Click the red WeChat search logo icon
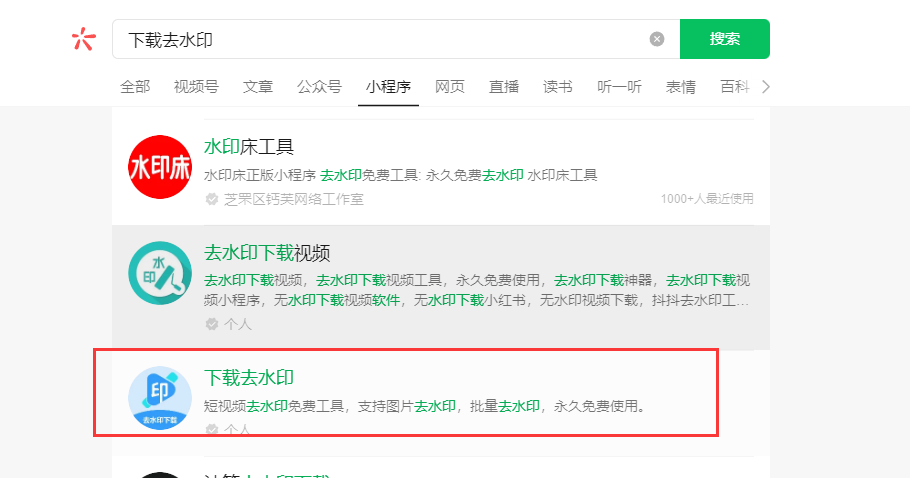 [83, 39]
